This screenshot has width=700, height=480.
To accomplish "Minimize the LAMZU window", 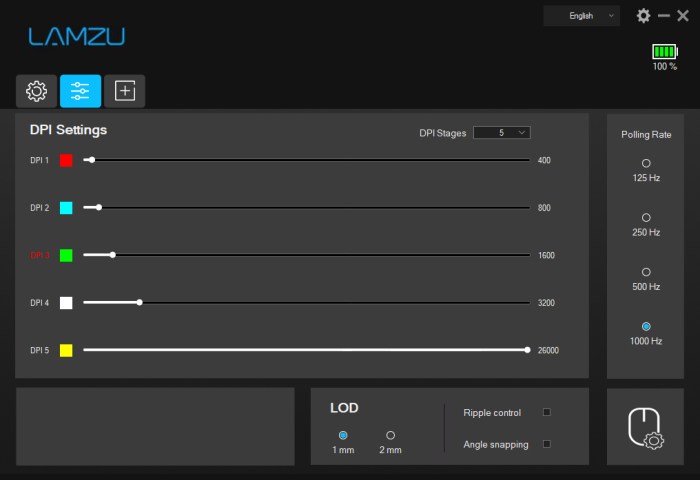I will [664, 16].
